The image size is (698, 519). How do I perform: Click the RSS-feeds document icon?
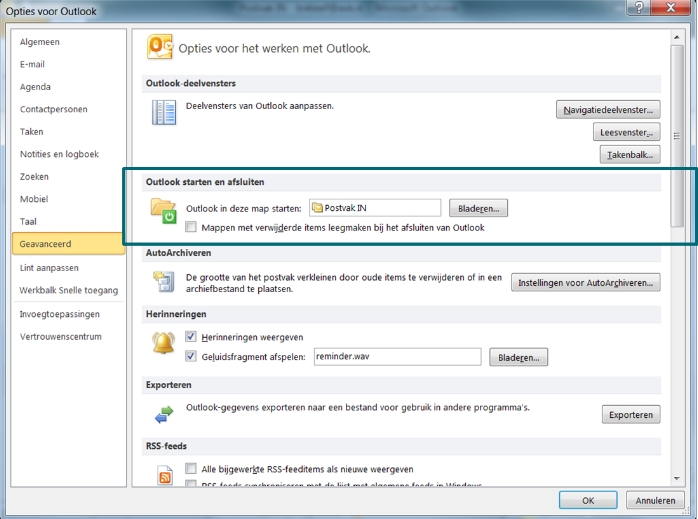[x=165, y=475]
